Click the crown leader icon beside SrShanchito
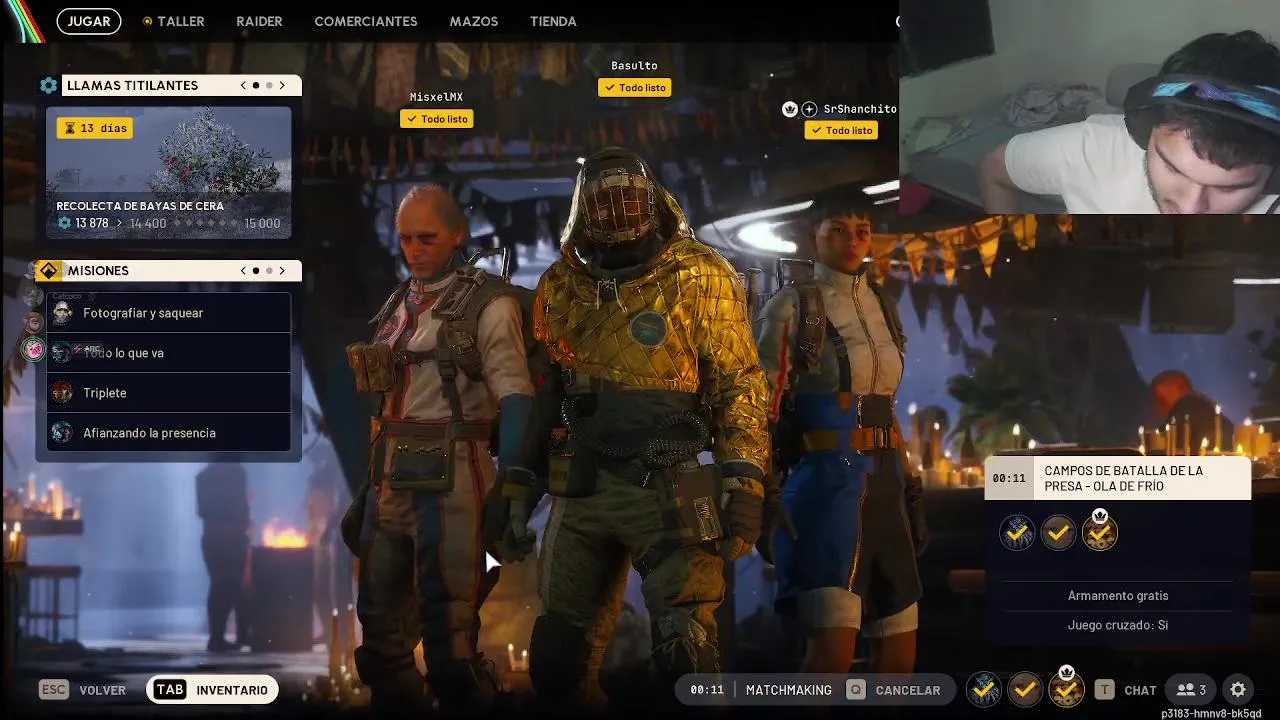The width and height of the screenshot is (1280, 720). coord(789,109)
